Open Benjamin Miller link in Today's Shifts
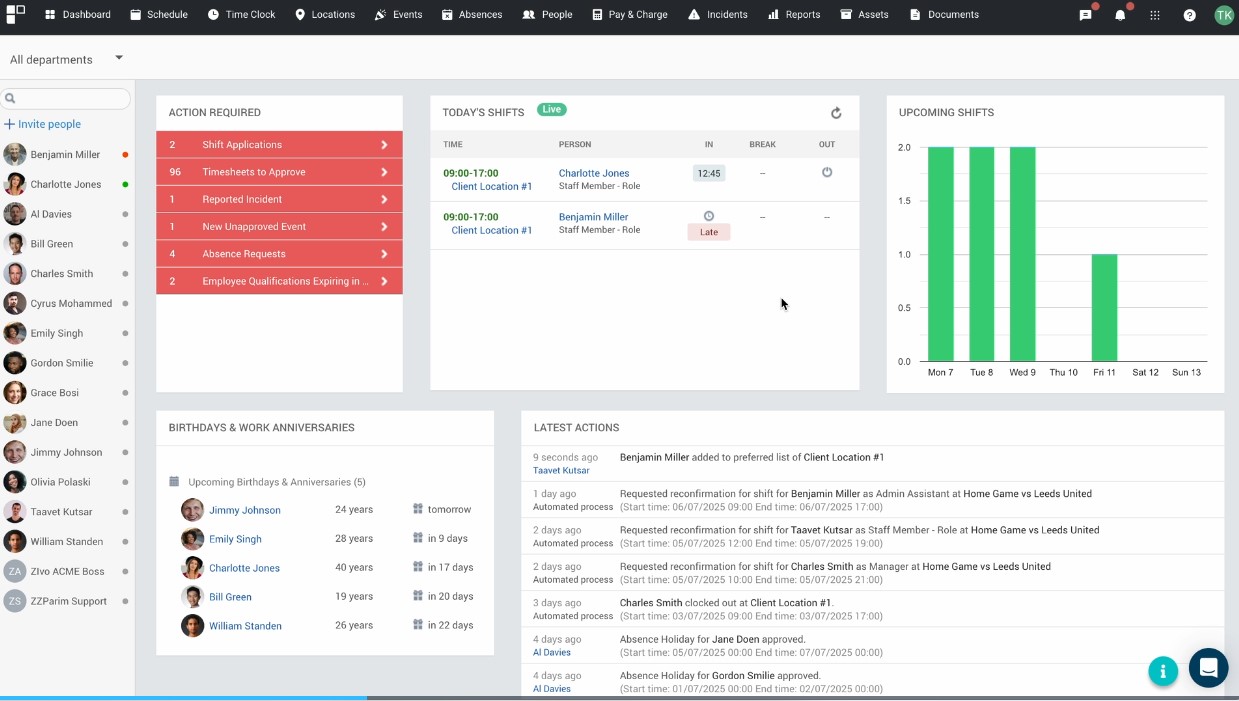 (x=594, y=217)
